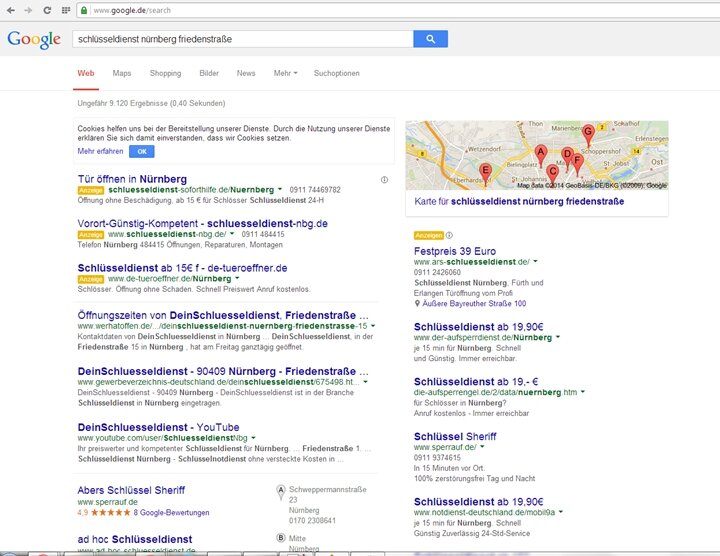Screen dimensions: 720x556
Task: Go forward with the browser forward arrow
Action: (x=28, y=10)
